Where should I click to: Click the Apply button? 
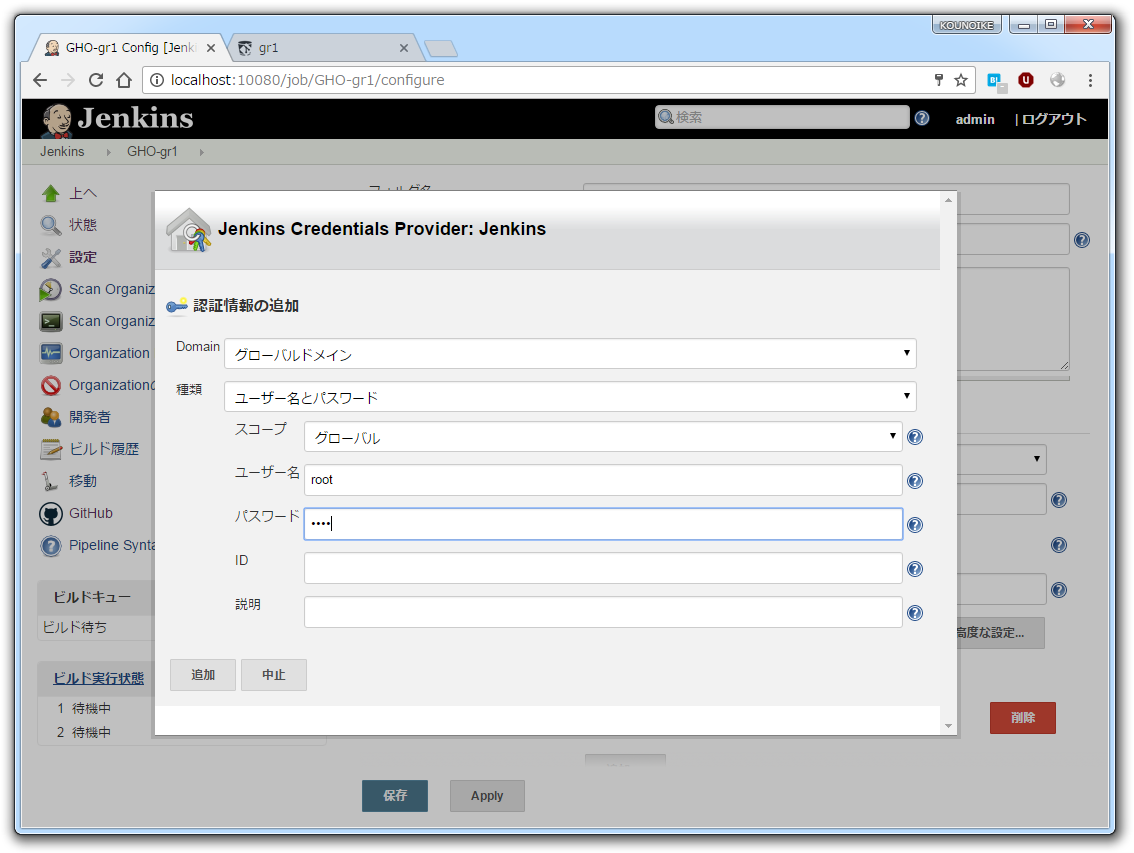tap(487, 796)
